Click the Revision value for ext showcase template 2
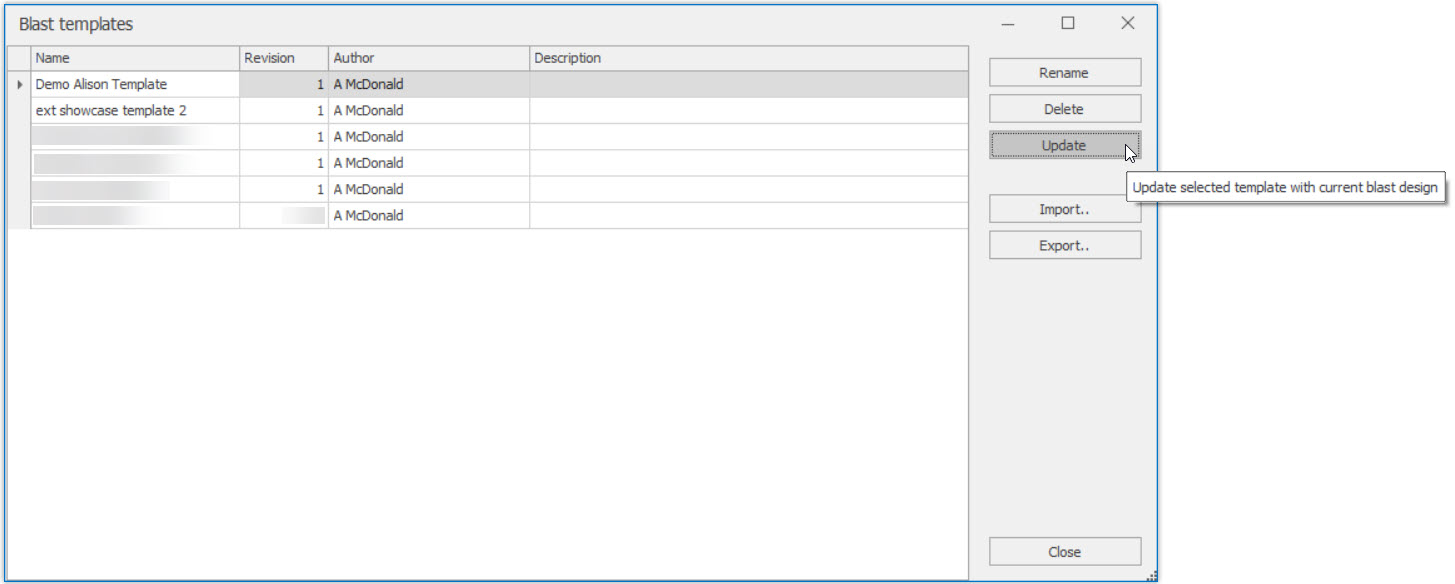The height and width of the screenshot is (584, 1455). (x=284, y=111)
